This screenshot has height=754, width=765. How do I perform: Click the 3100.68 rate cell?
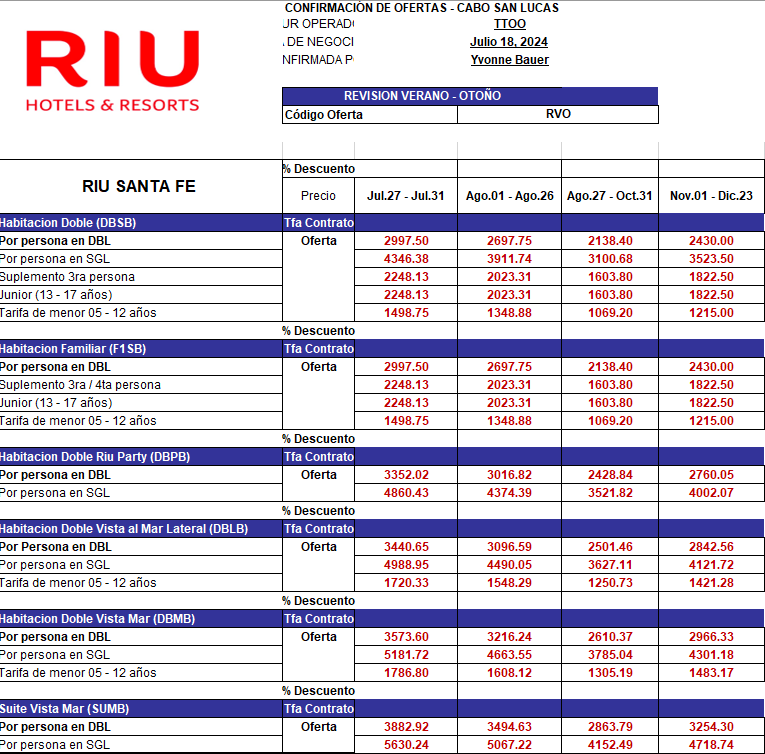coord(610,259)
